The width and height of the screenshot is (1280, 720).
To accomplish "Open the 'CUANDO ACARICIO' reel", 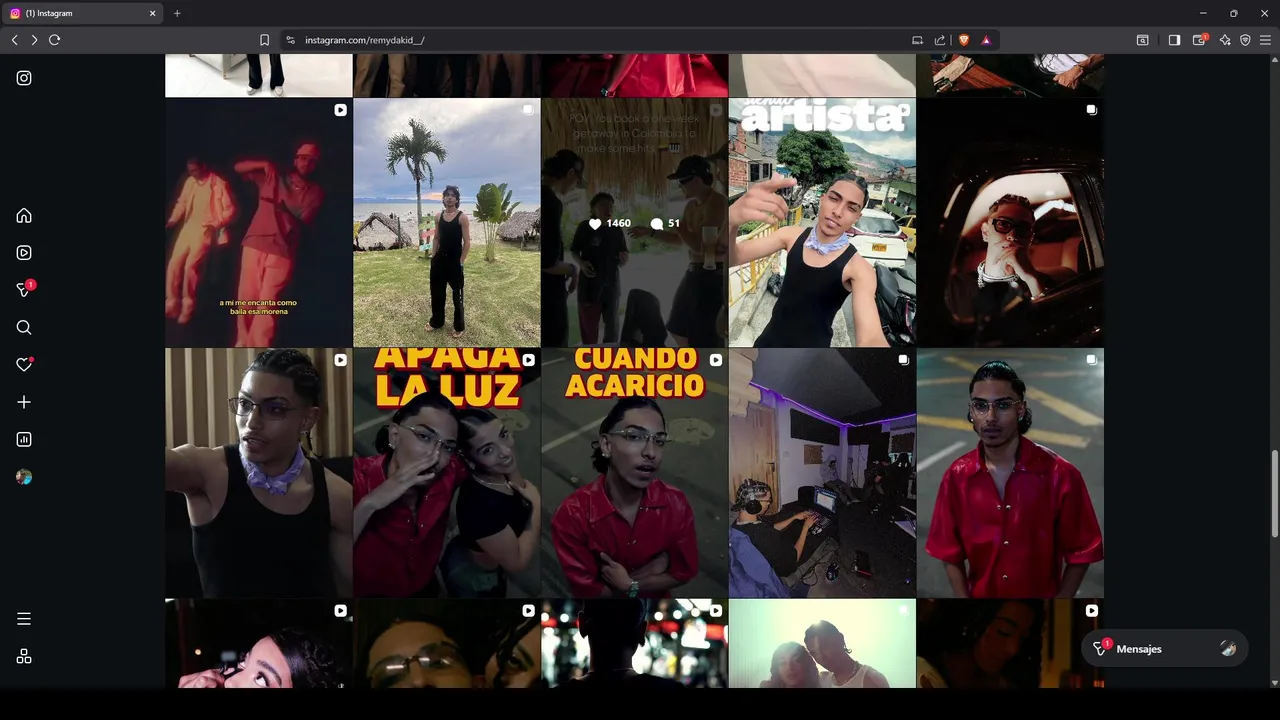I will click(635, 473).
